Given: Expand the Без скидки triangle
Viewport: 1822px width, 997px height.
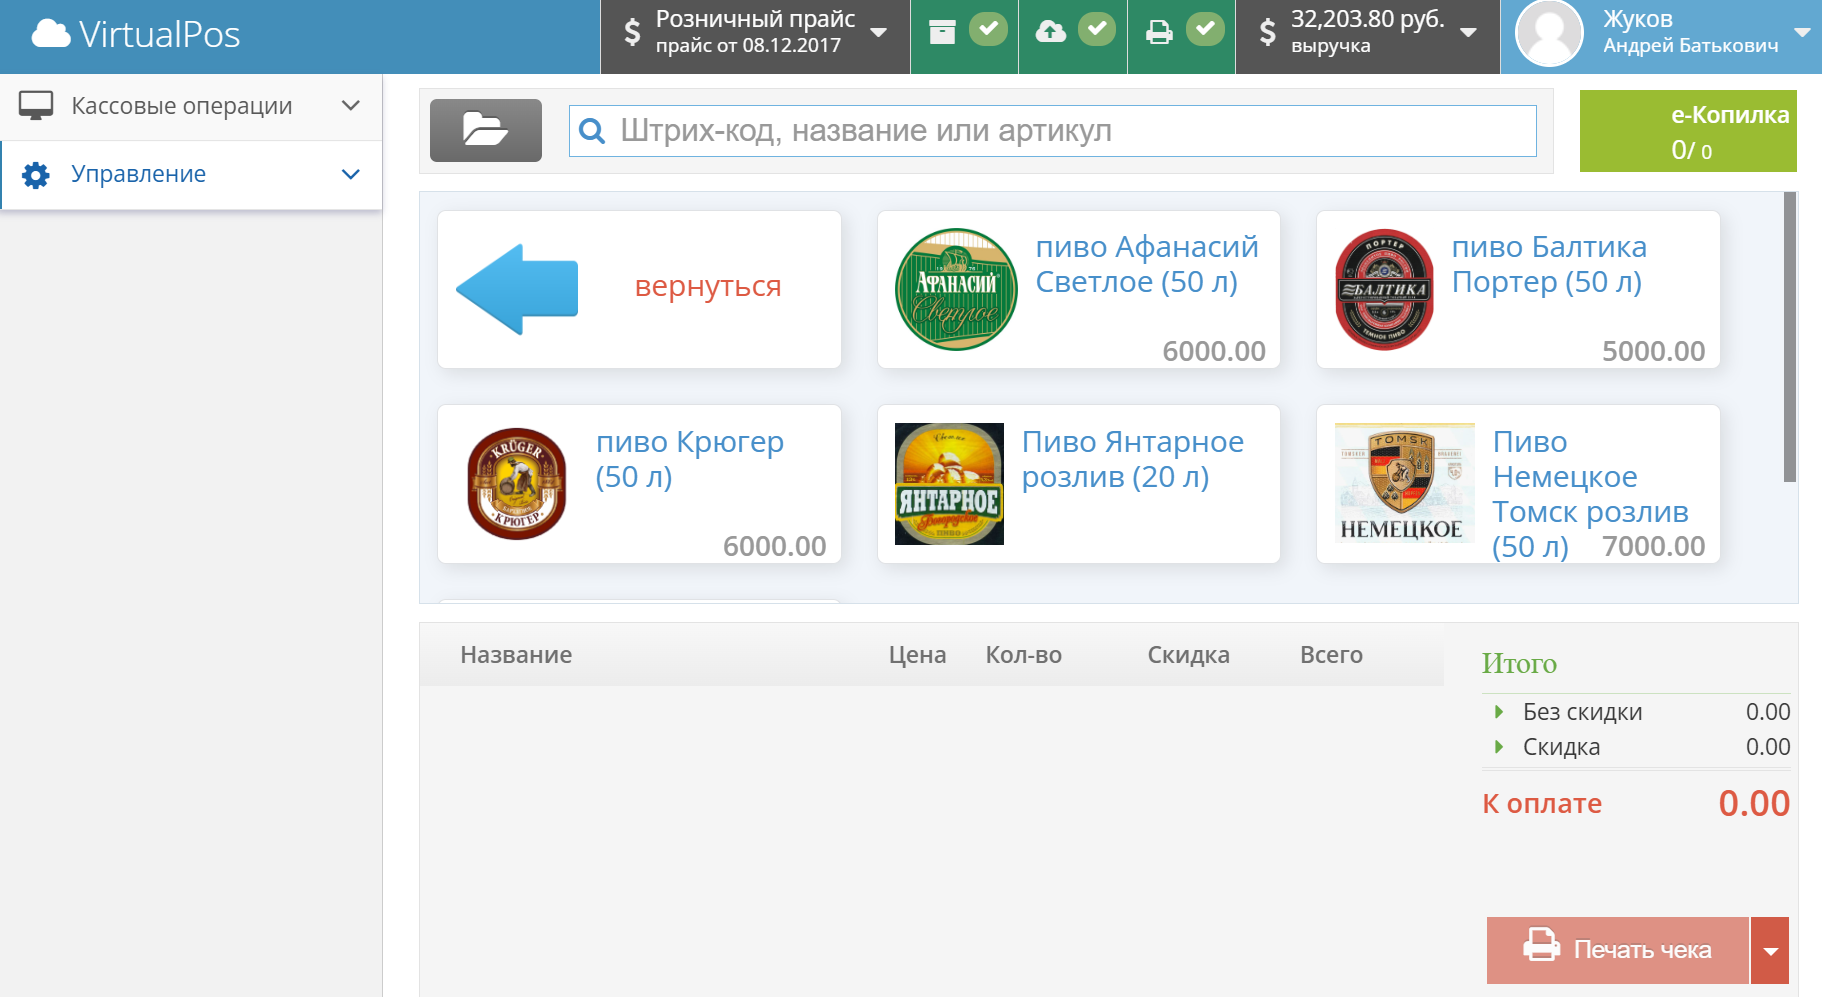Looking at the screenshot, I should (1498, 712).
